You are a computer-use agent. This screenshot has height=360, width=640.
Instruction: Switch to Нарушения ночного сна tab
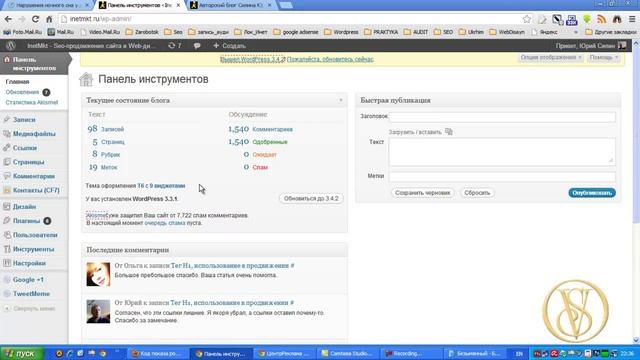click(48, 5)
